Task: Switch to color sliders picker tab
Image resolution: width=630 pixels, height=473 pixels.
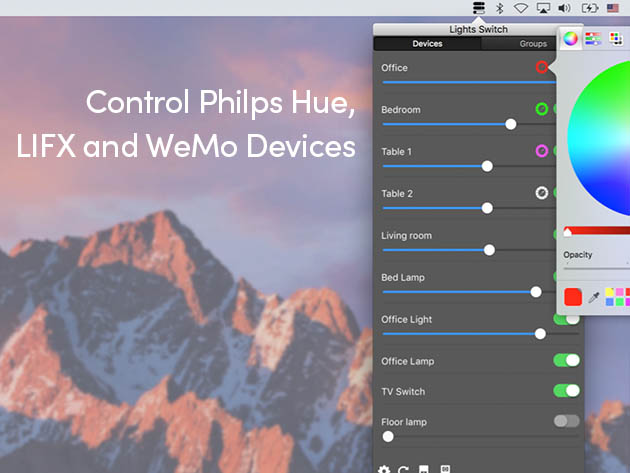Action: (593, 39)
